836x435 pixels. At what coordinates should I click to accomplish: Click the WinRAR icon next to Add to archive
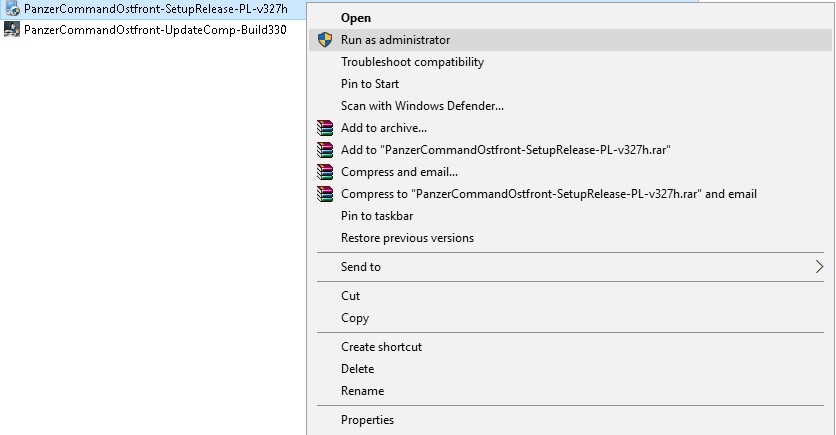tap(324, 128)
